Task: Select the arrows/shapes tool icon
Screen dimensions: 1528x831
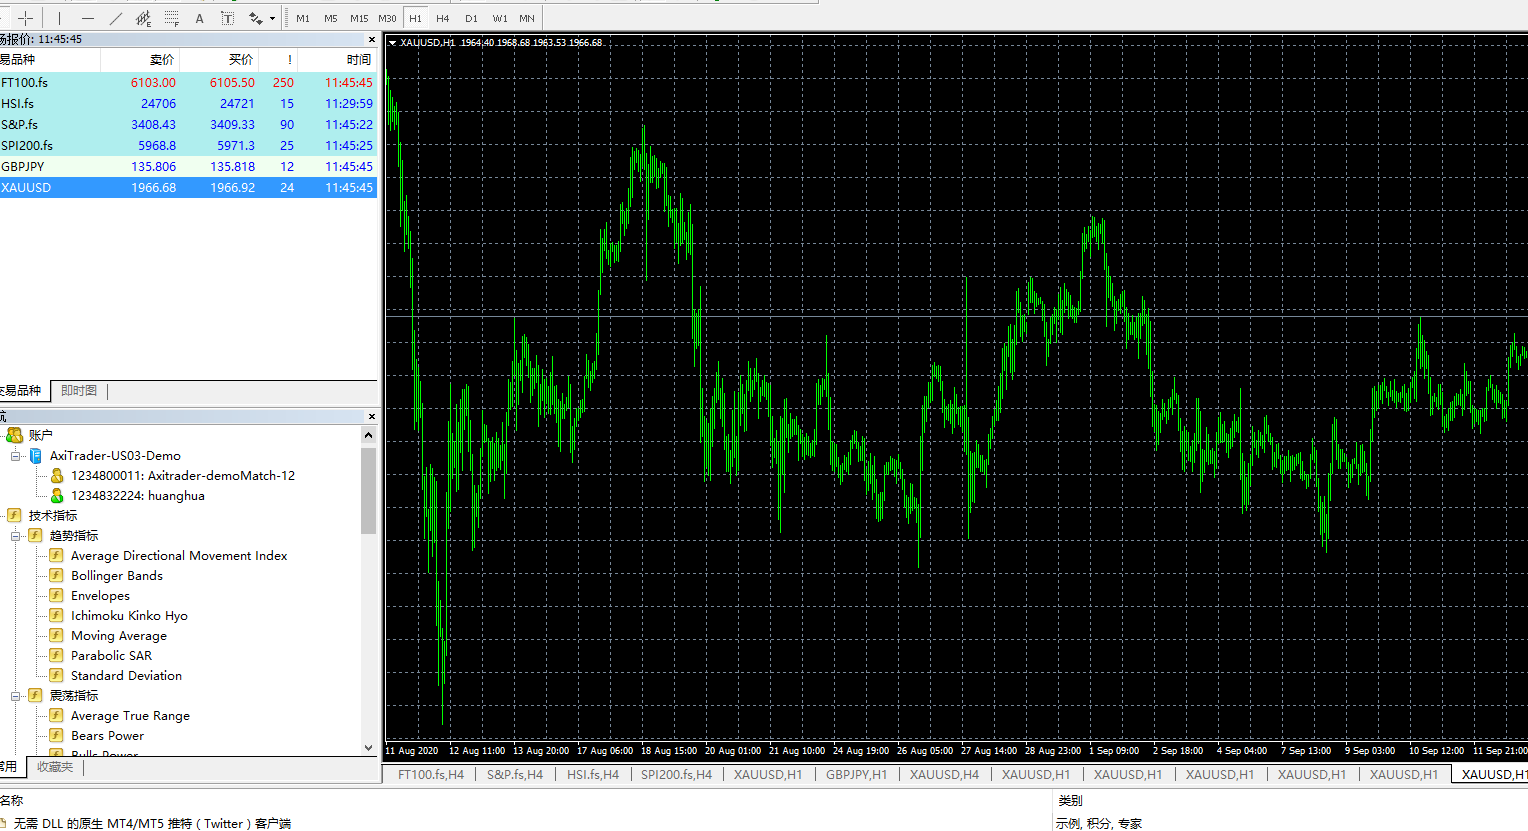Action: (256, 18)
